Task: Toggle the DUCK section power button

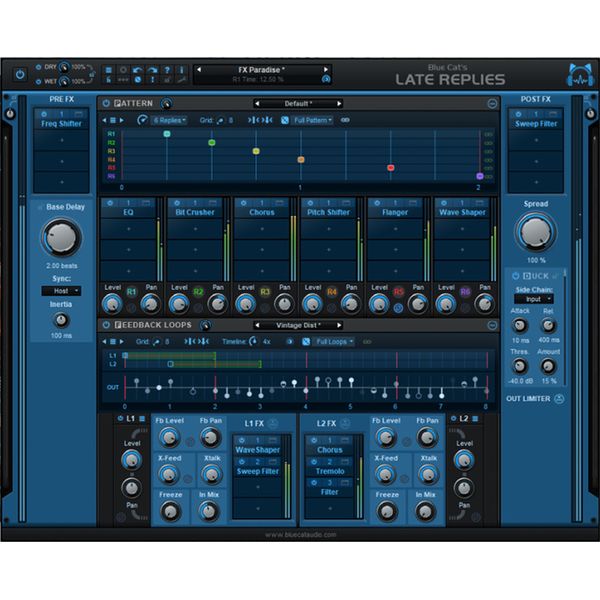Action: 515,276
